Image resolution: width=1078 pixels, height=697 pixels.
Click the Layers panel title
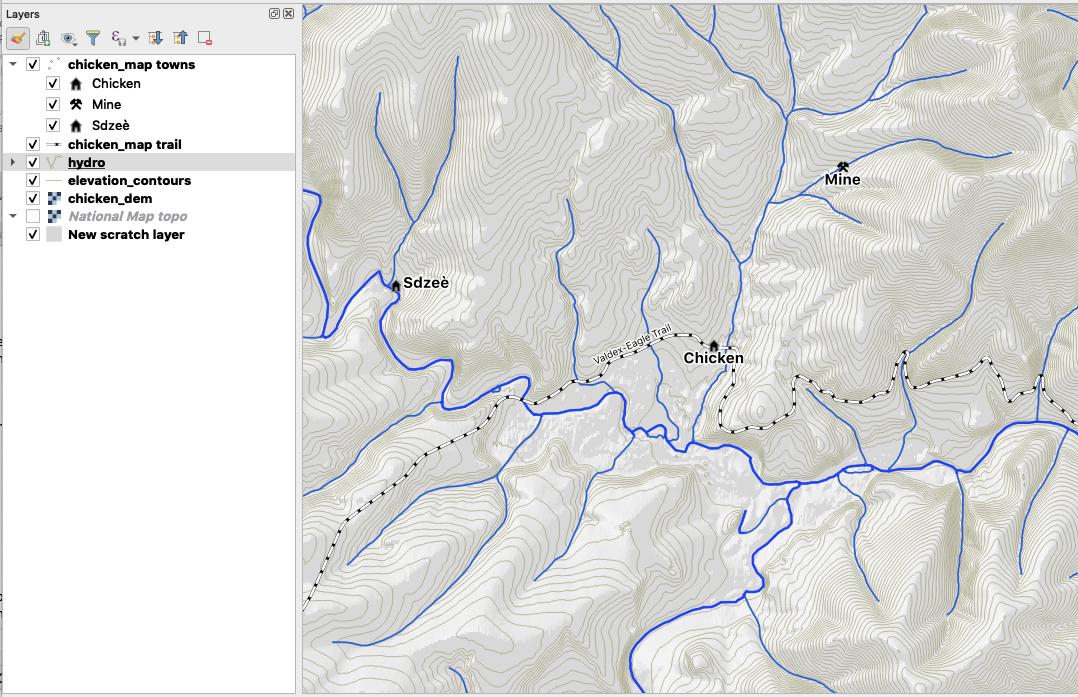tap(23, 14)
